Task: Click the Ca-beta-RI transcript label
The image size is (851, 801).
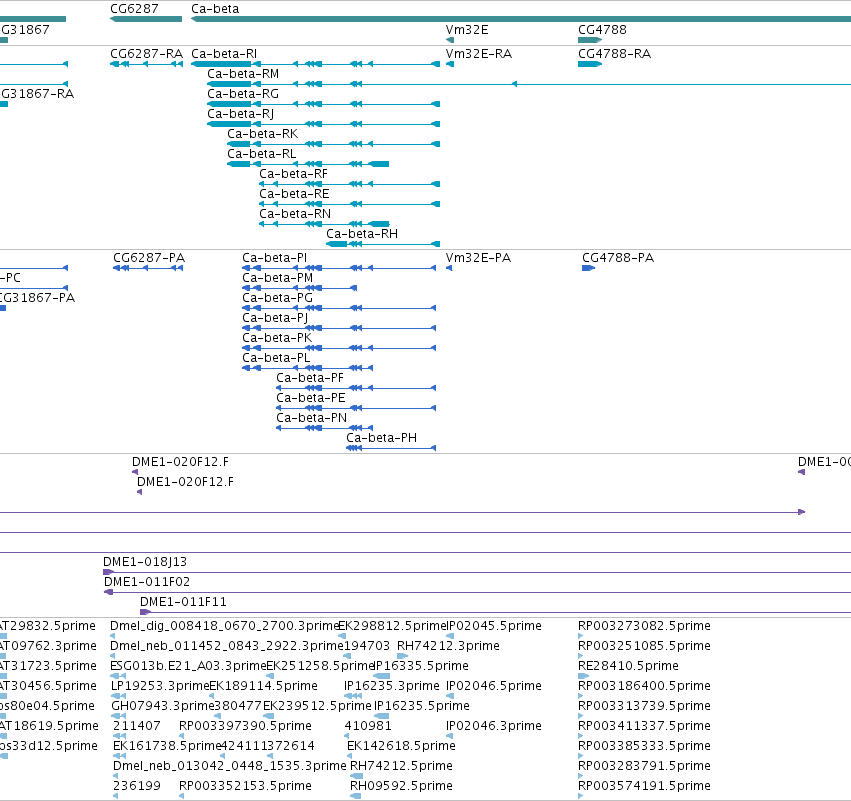Action: 224,54
